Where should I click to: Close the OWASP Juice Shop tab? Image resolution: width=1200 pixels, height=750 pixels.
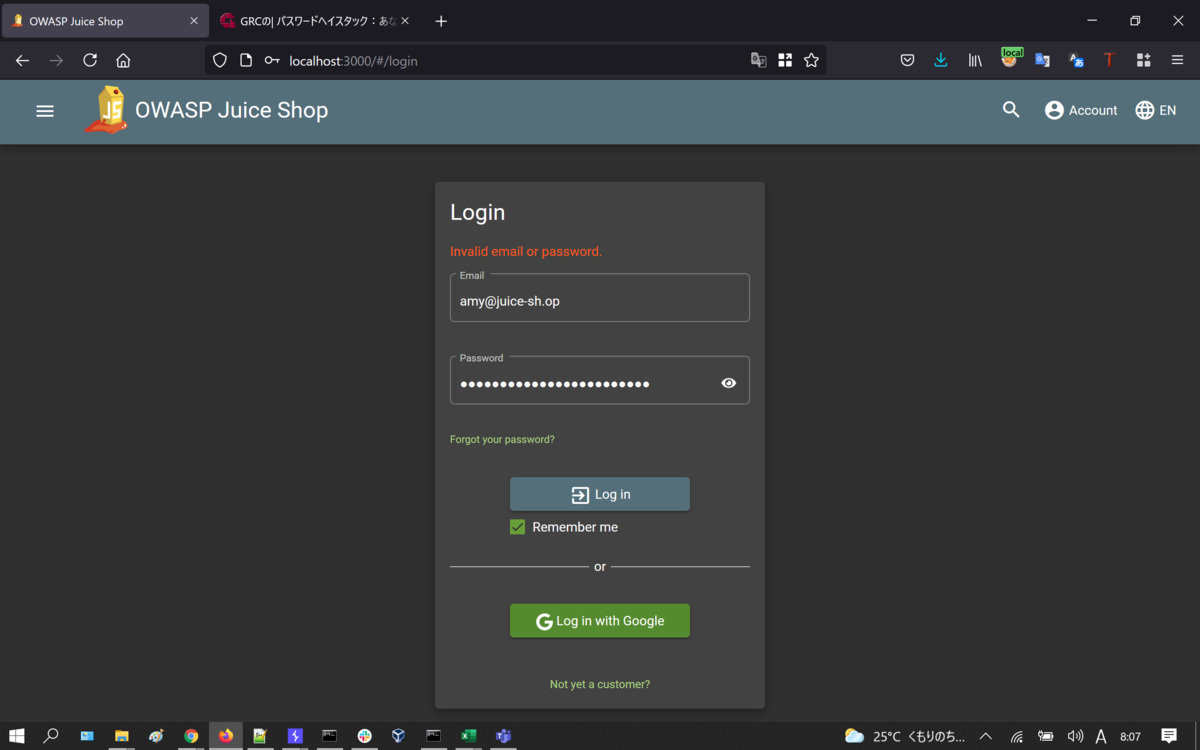(x=194, y=21)
